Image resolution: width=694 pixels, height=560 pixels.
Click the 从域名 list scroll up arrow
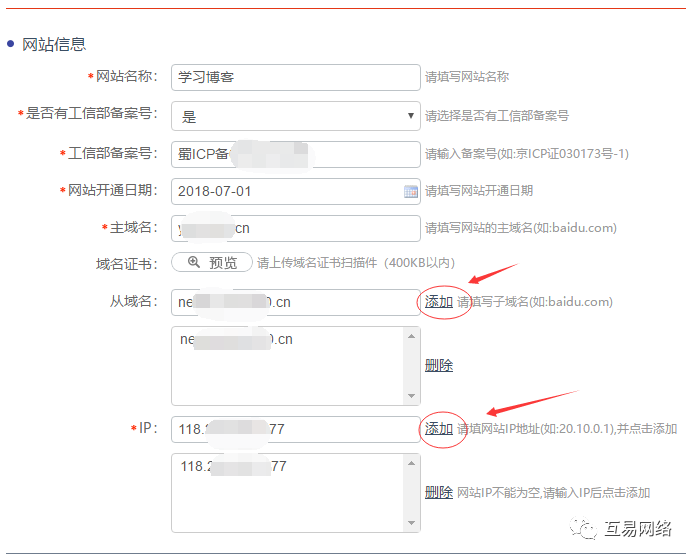point(412,336)
